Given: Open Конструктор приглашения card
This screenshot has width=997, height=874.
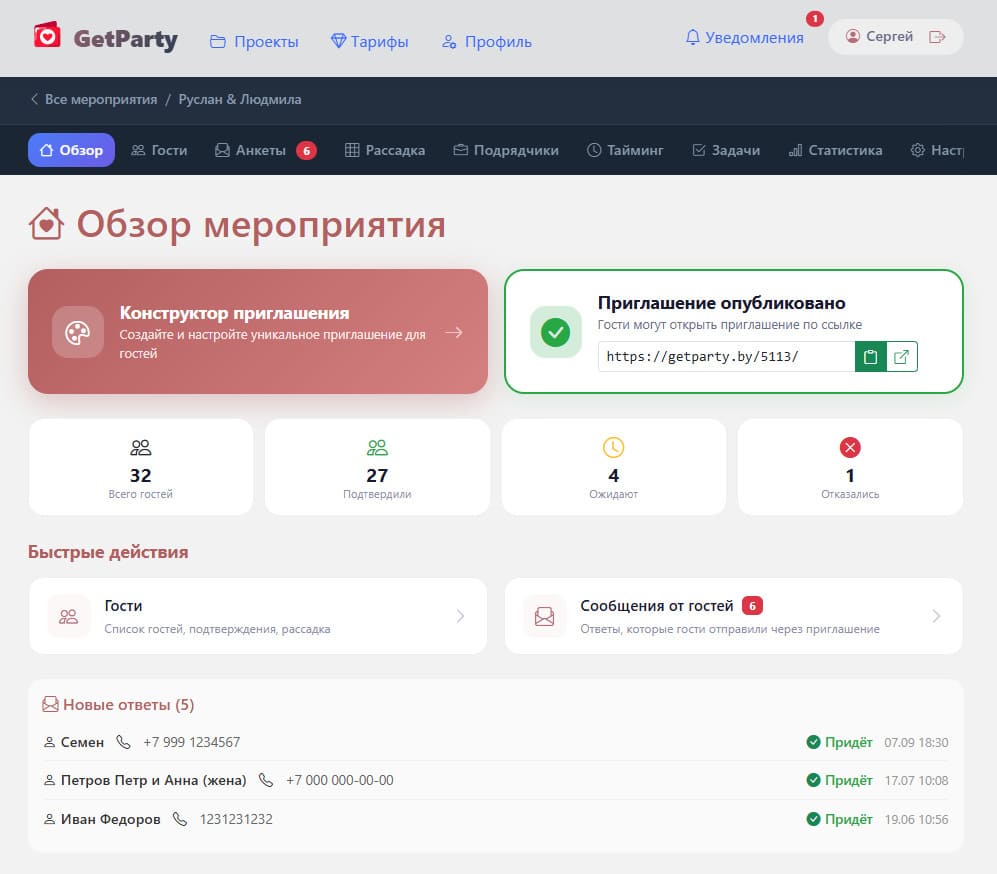Looking at the screenshot, I should pos(258,331).
